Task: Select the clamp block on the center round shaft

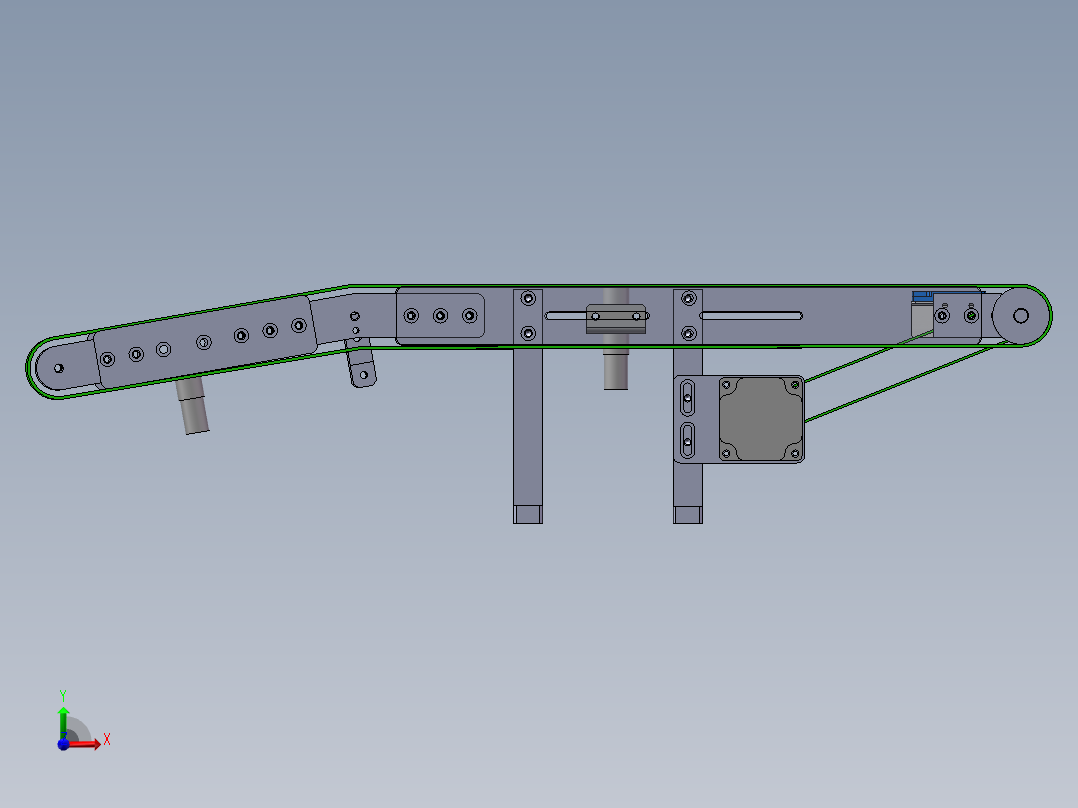Action: (616, 318)
